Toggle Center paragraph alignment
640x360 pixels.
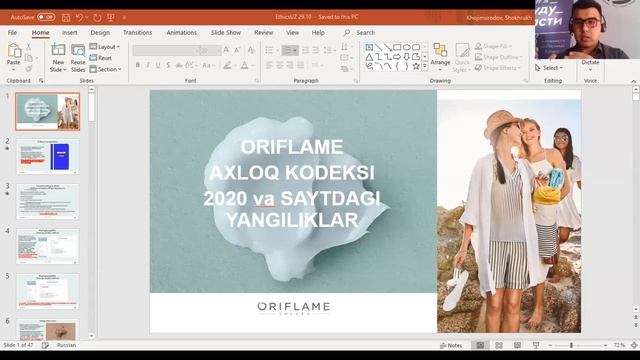(280, 65)
